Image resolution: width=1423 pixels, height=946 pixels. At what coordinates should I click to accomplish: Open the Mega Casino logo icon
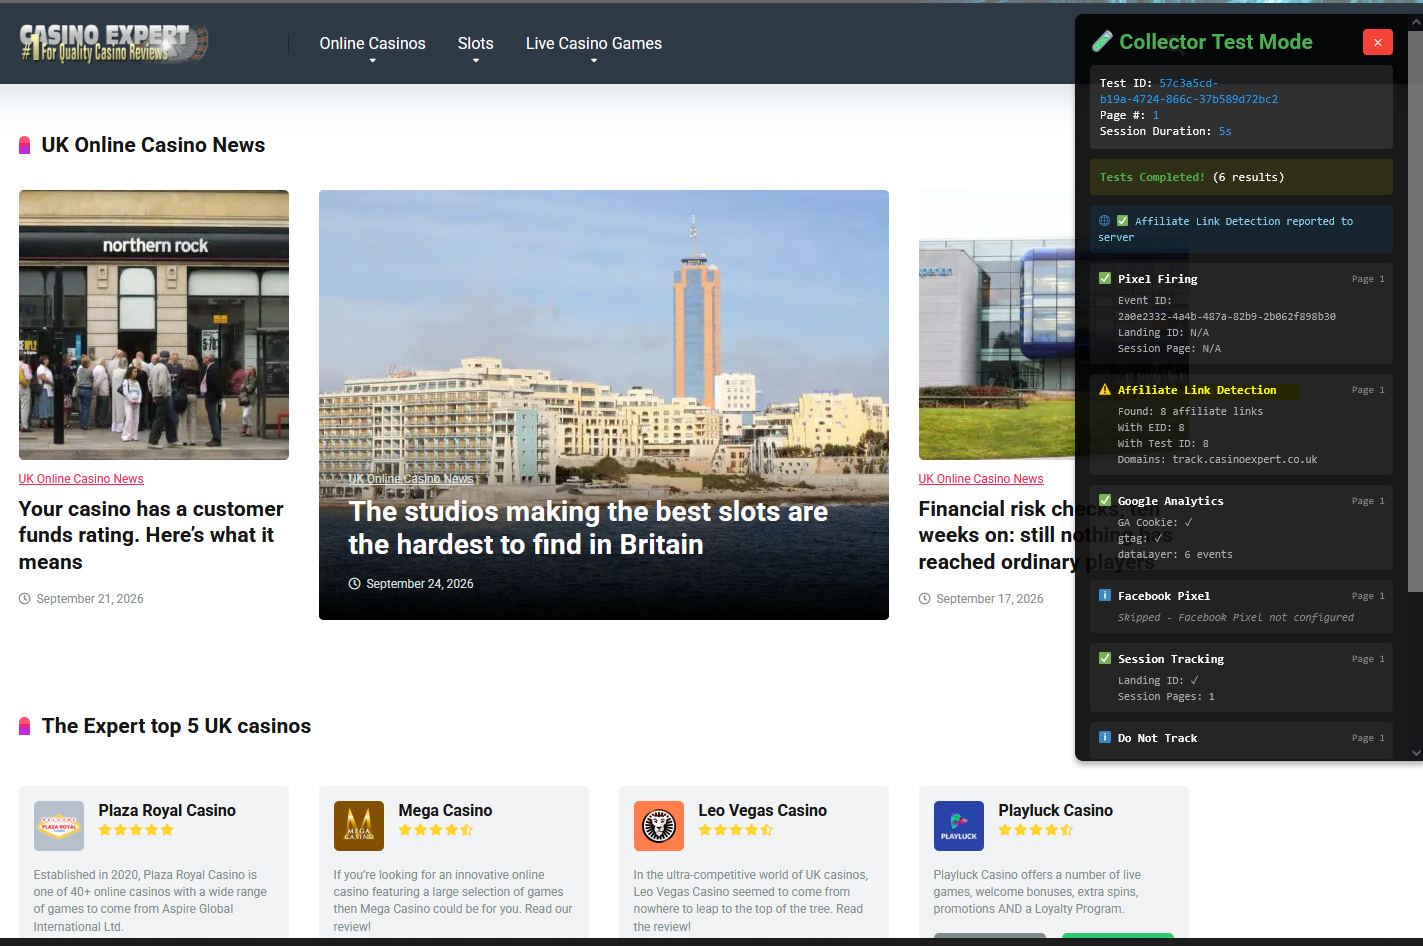[x=359, y=826]
